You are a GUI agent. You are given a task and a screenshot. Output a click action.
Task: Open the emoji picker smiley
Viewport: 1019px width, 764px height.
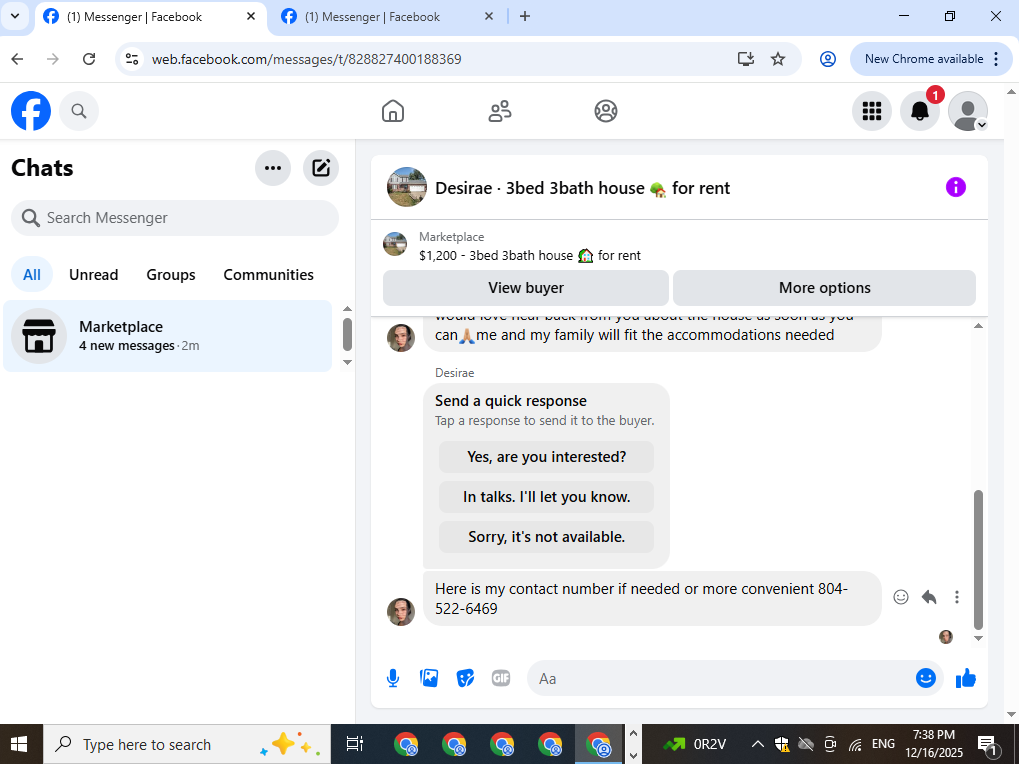(x=925, y=678)
